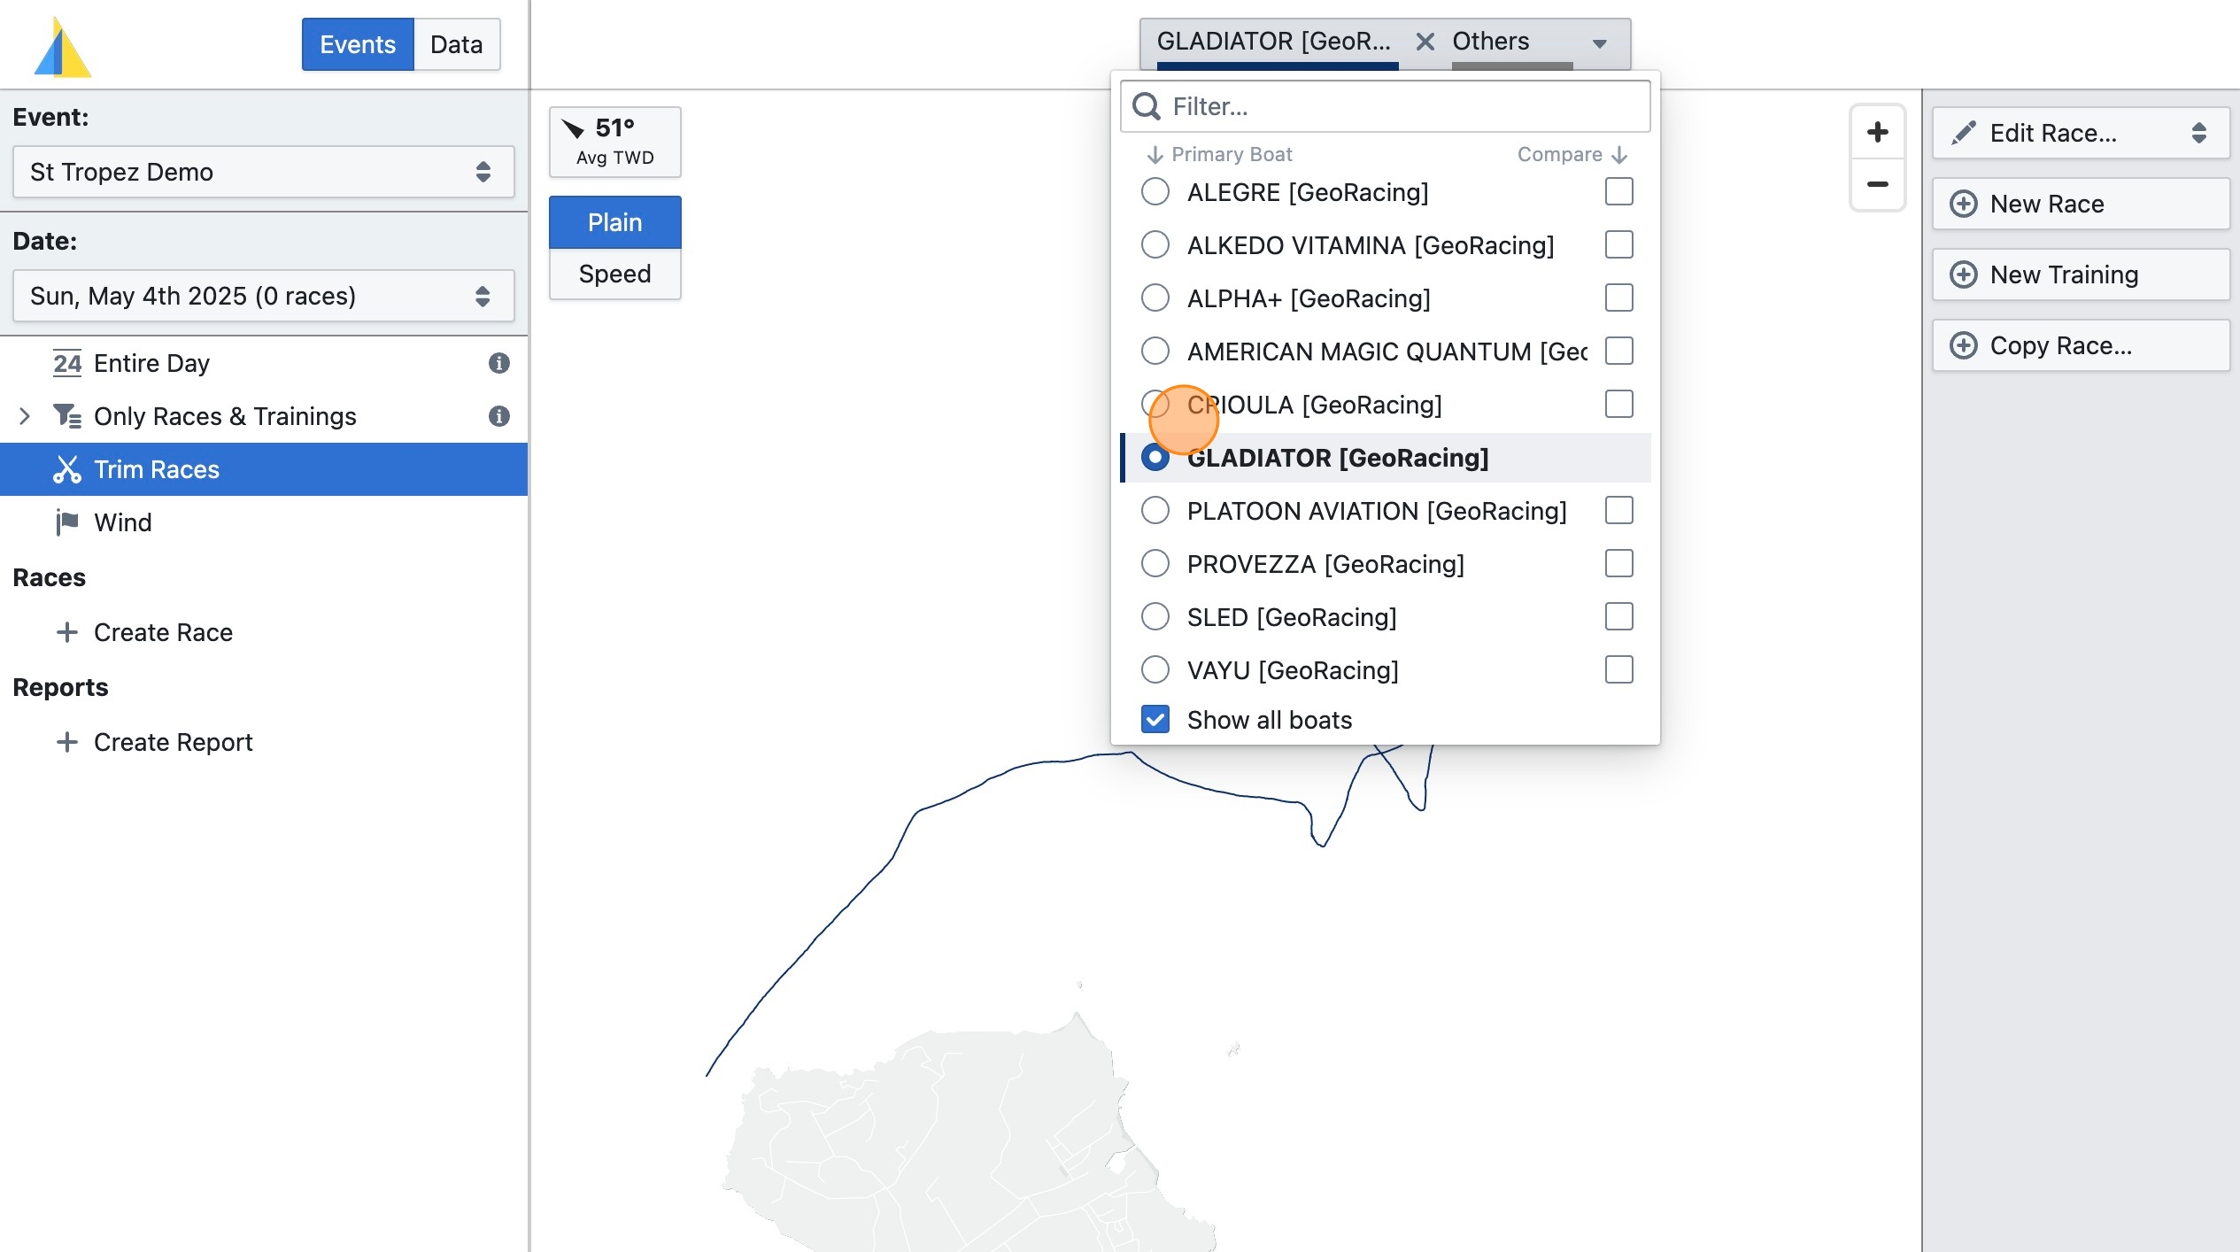This screenshot has width=2240, height=1252.
Task: Check compare box for ALEGRE
Action: coord(1618,192)
